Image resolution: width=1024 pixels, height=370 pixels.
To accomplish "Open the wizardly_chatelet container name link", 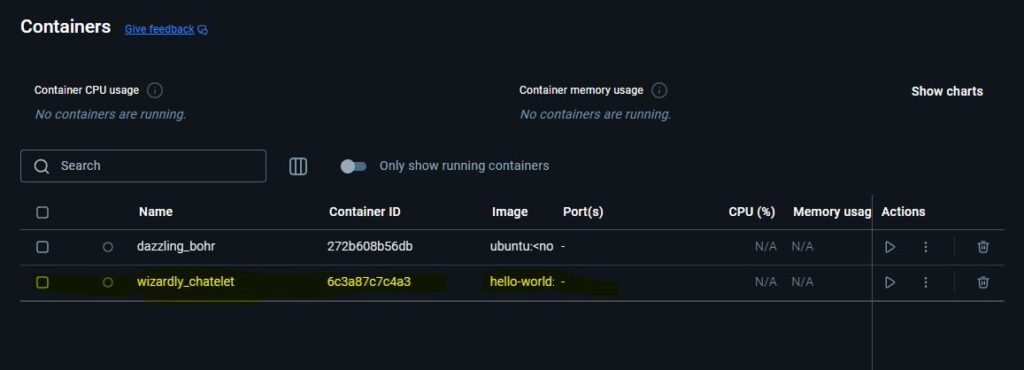I will pyautogui.click(x=185, y=282).
